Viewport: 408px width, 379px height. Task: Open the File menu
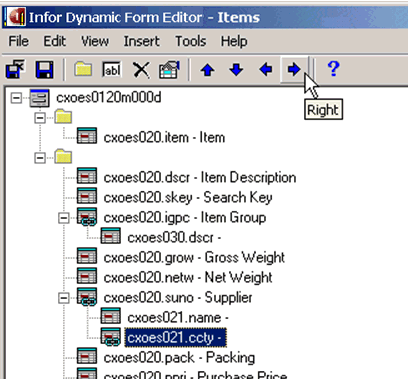(x=19, y=41)
